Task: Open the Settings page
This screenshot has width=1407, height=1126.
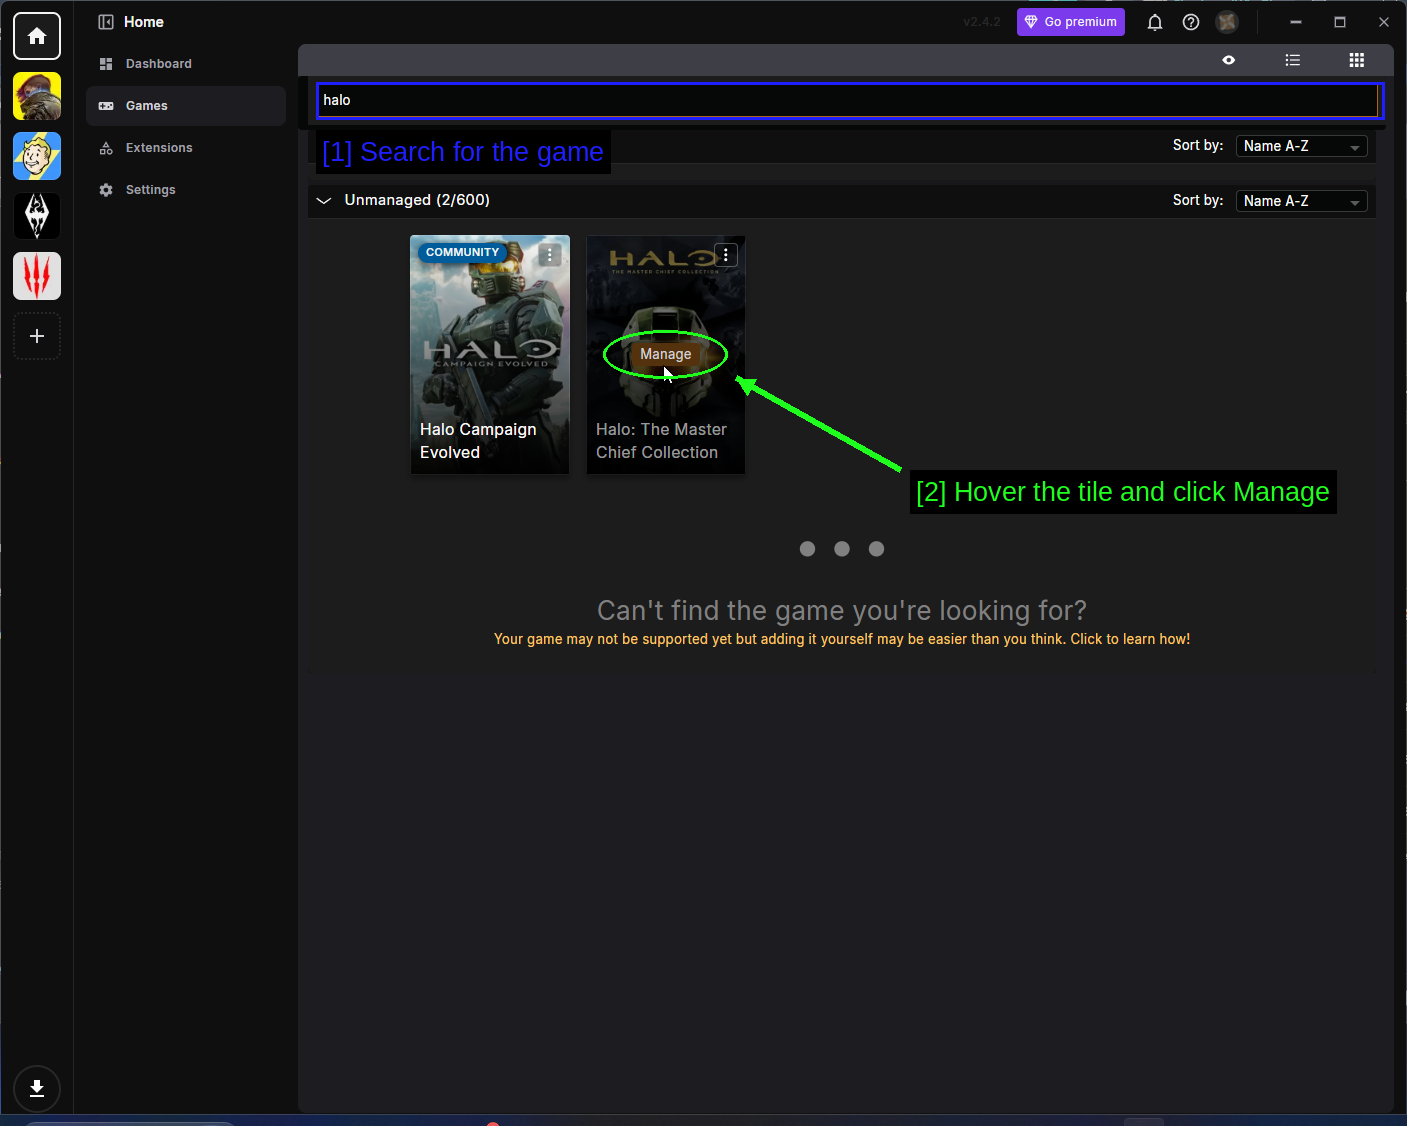Action: (186, 190)
